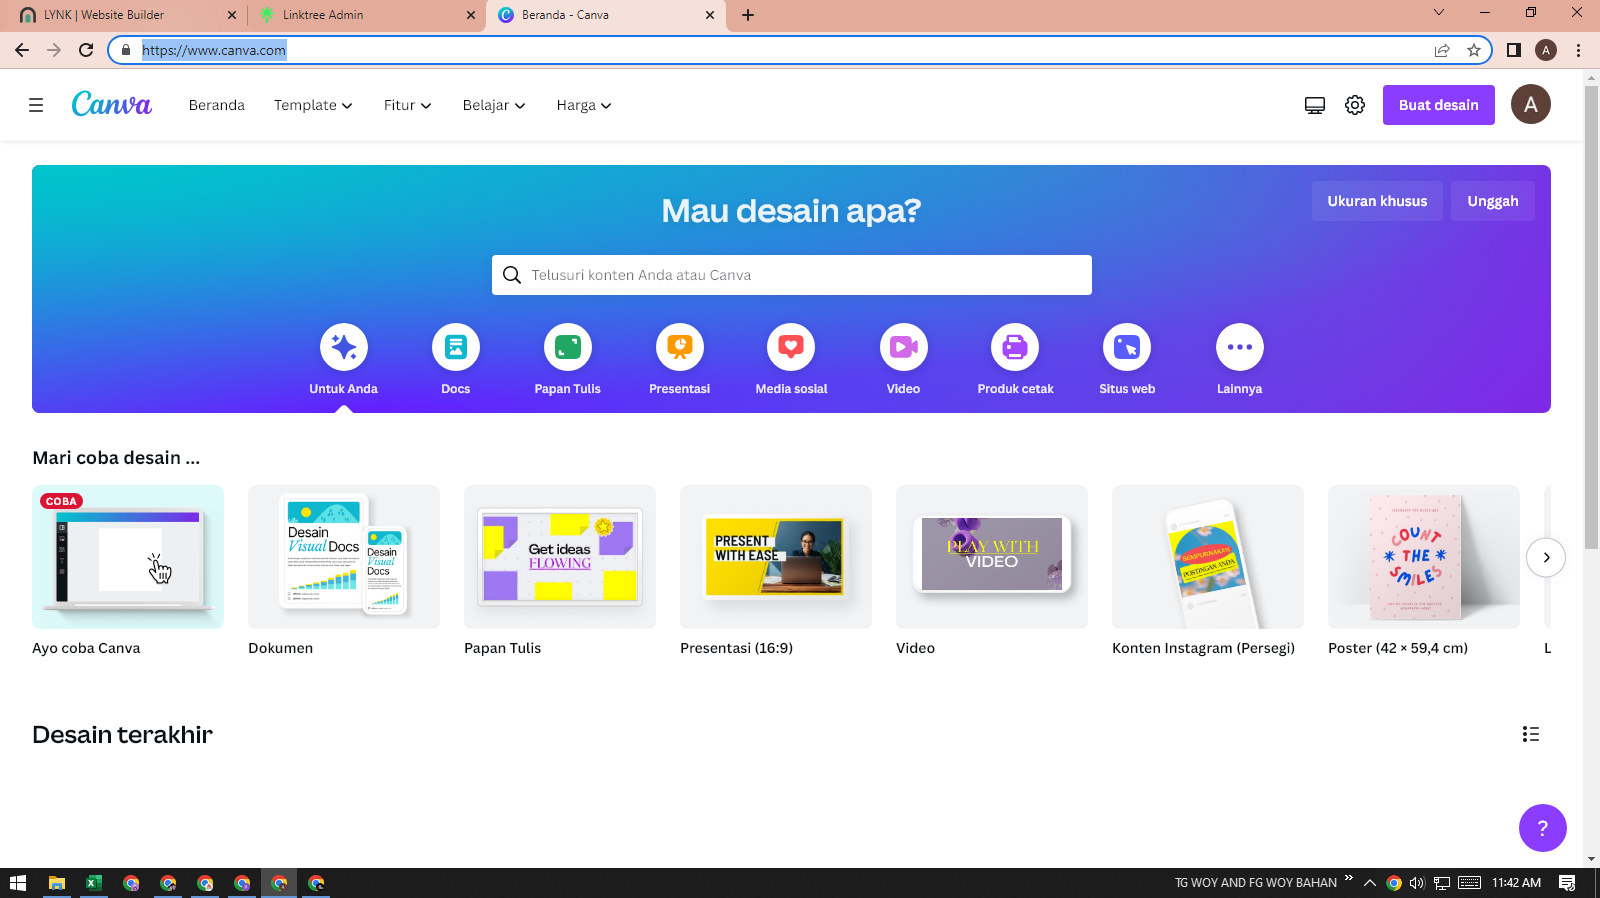Go forward to the next page
1600x898 pixels.
(x=54, y=50)
